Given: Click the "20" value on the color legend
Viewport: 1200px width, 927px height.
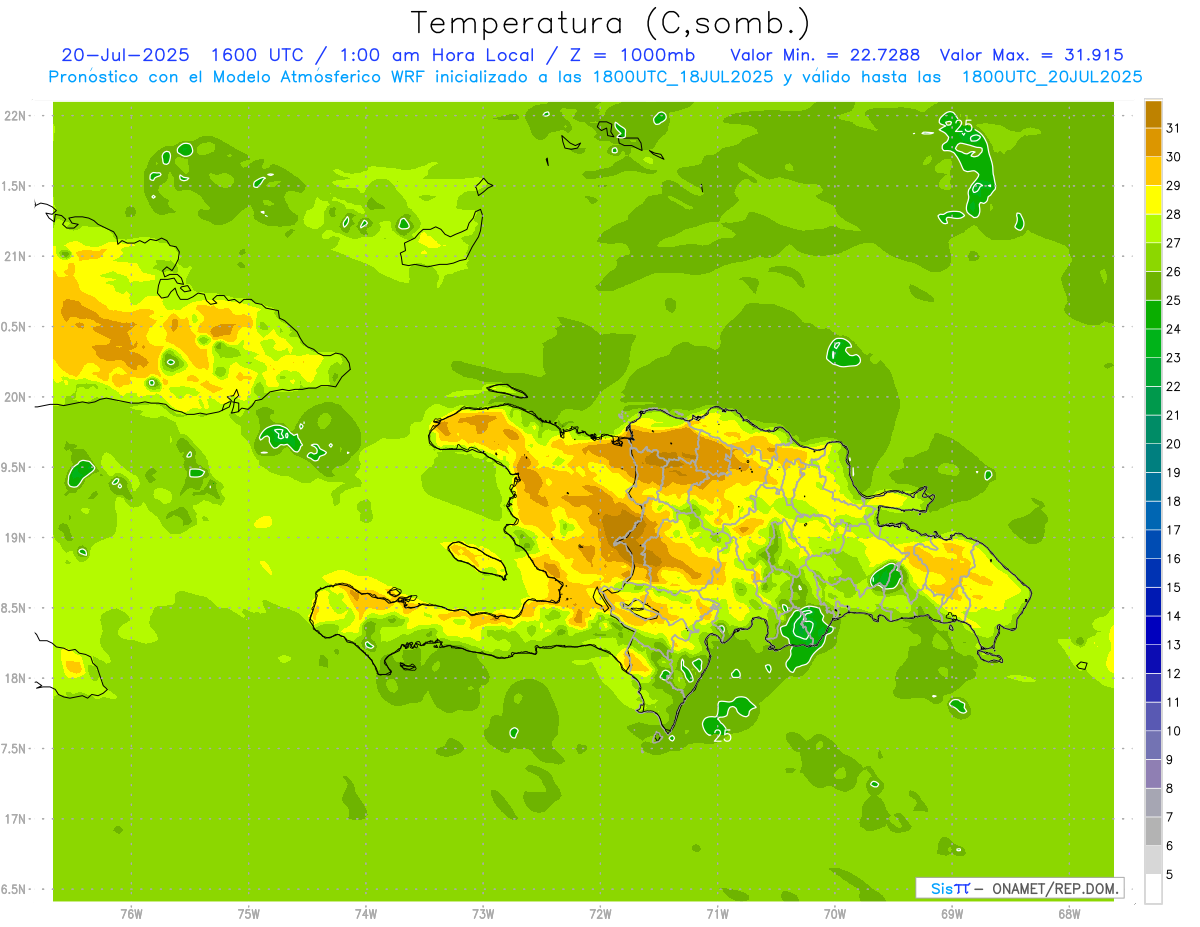Looking at the screenshot, I should [1174, 444].
